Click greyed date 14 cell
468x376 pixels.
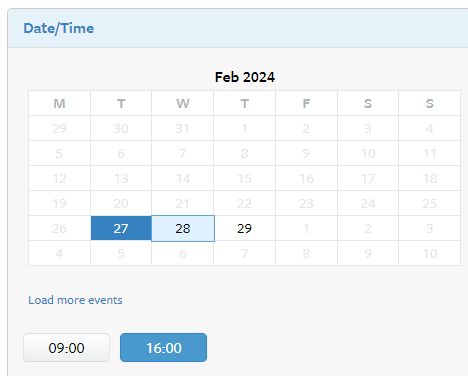(183, 178)
